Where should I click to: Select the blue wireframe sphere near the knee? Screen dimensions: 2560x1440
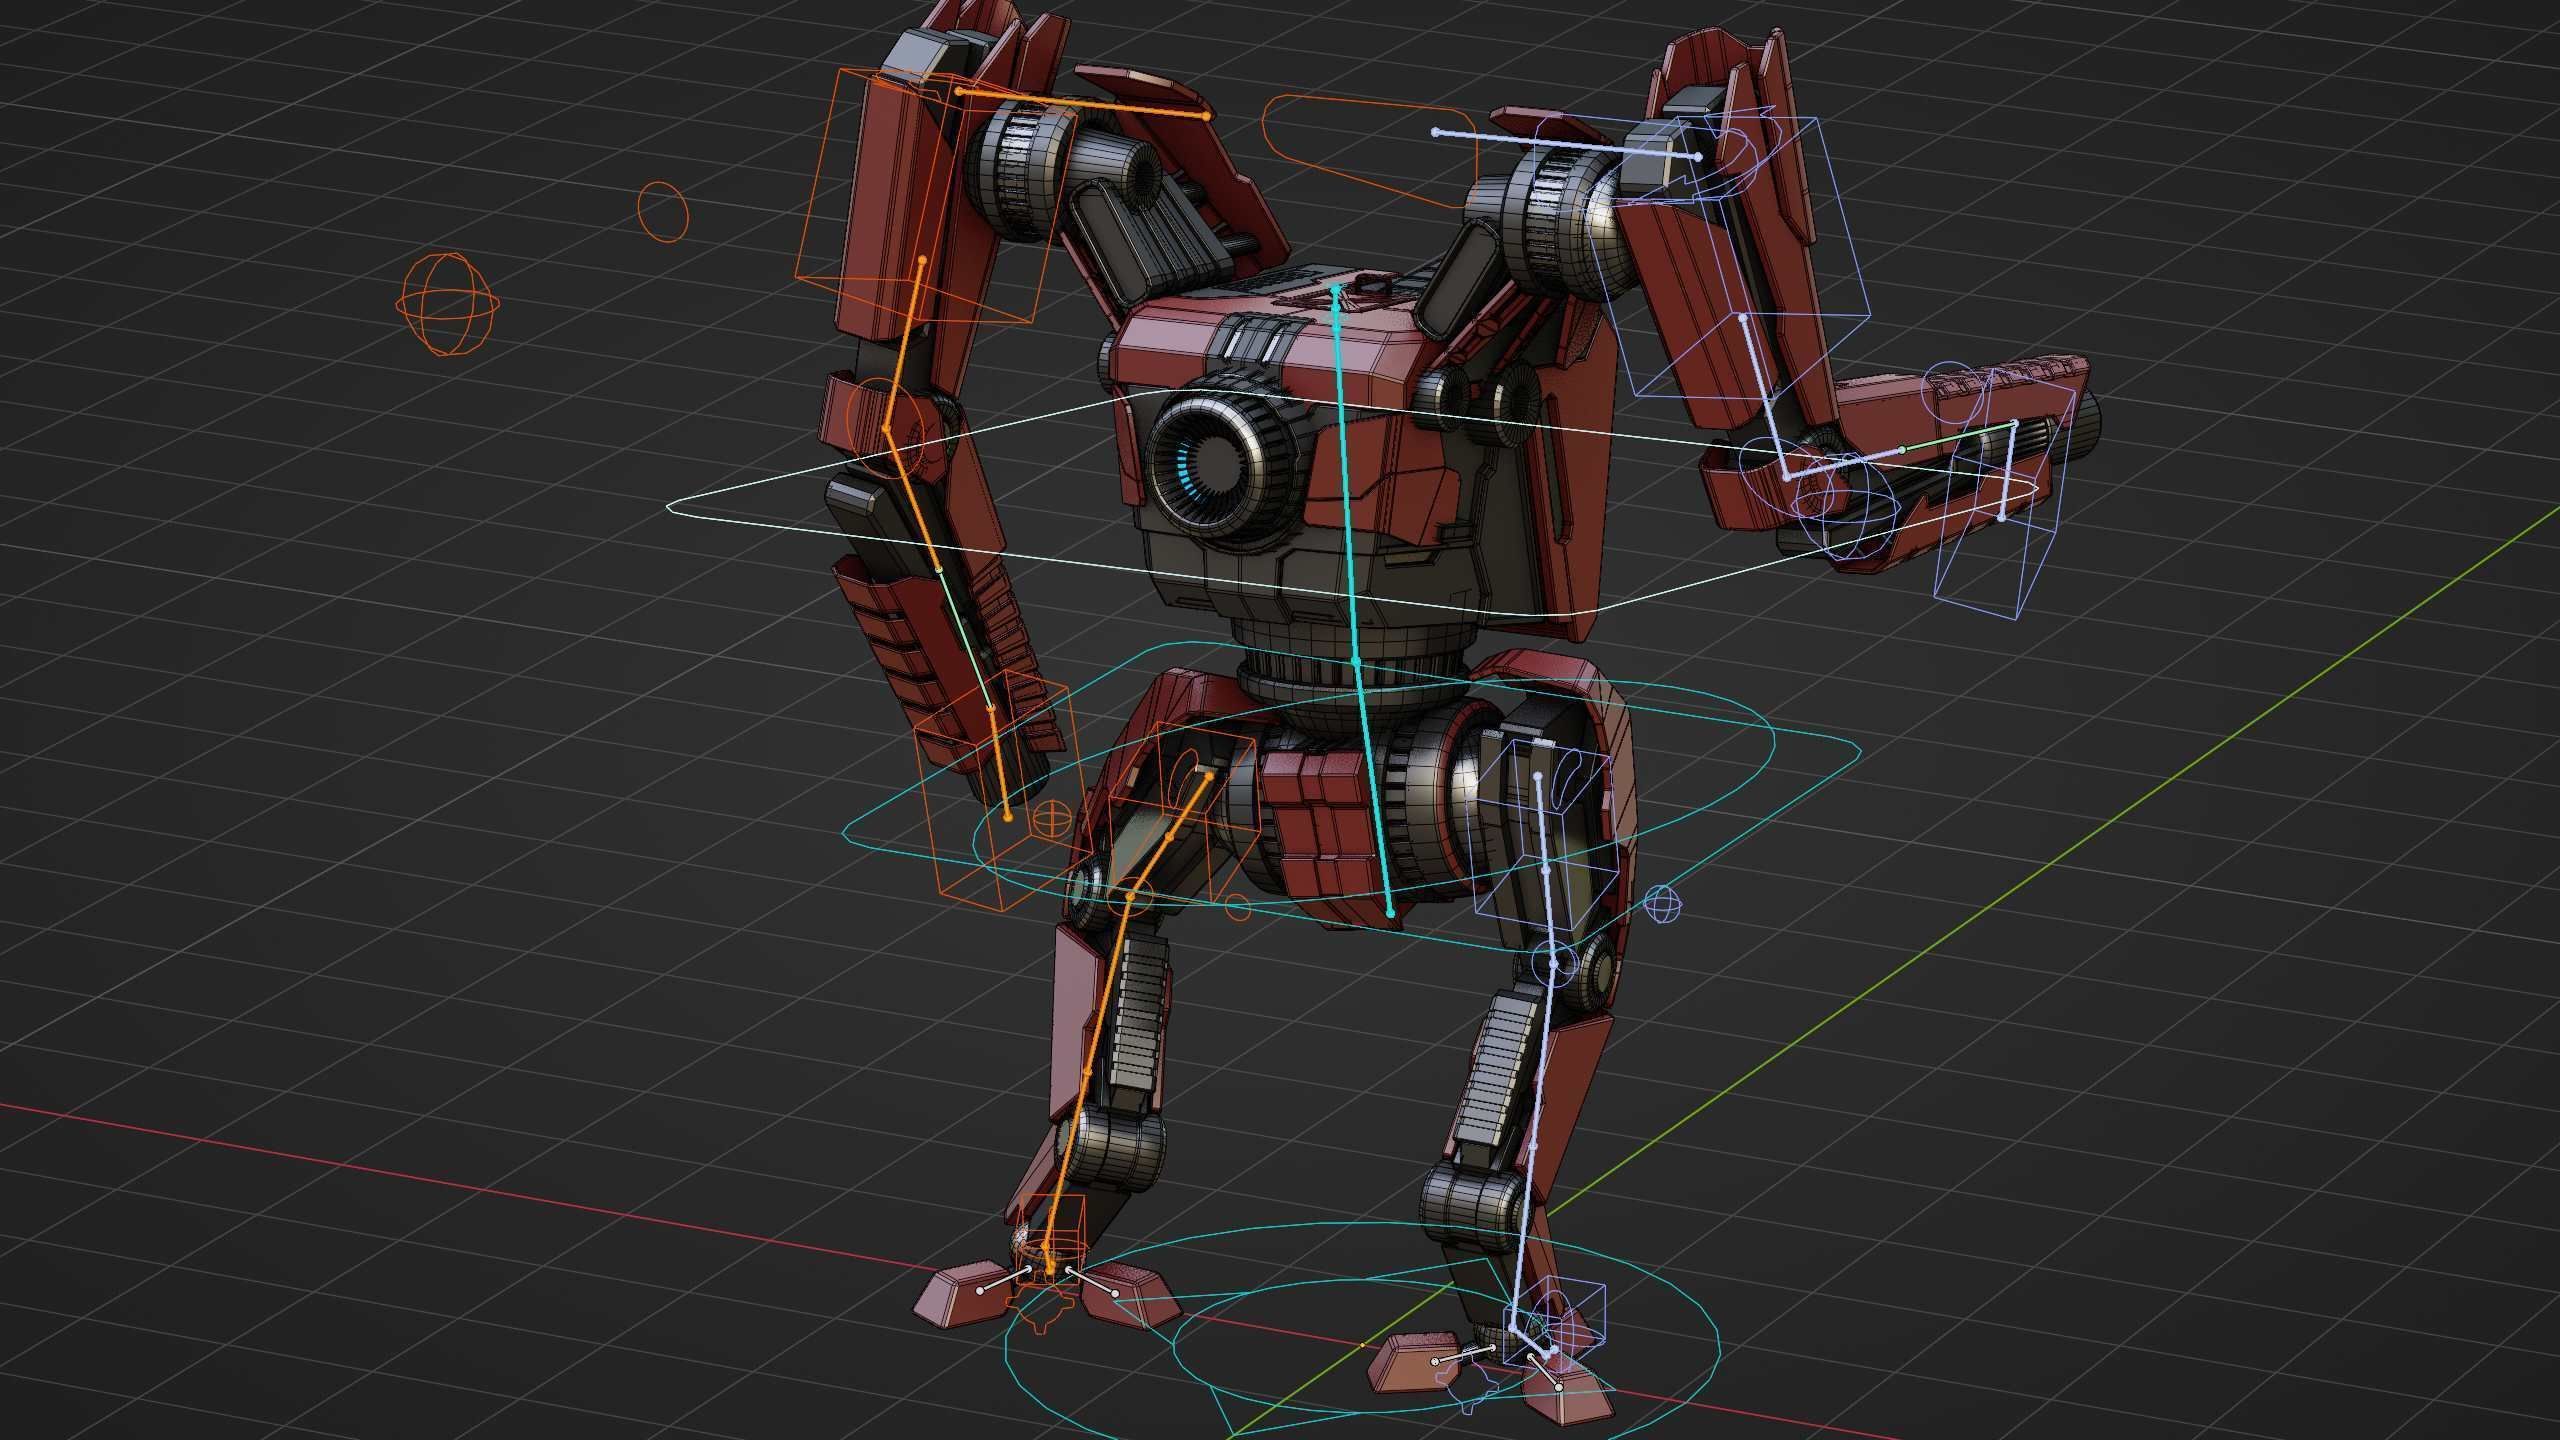point(1662,904)
